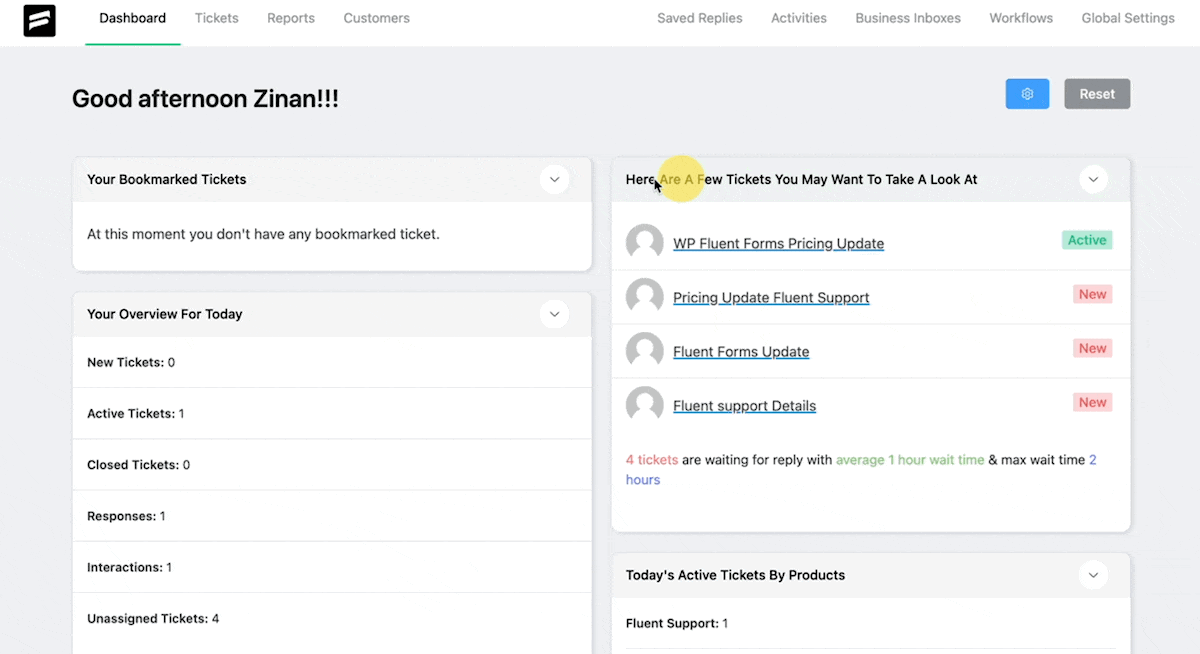The height and width of the screenshot is (654, 1200).
Task: Click avatar beside Fluent support Details
Action: click(x=645, y=405)
